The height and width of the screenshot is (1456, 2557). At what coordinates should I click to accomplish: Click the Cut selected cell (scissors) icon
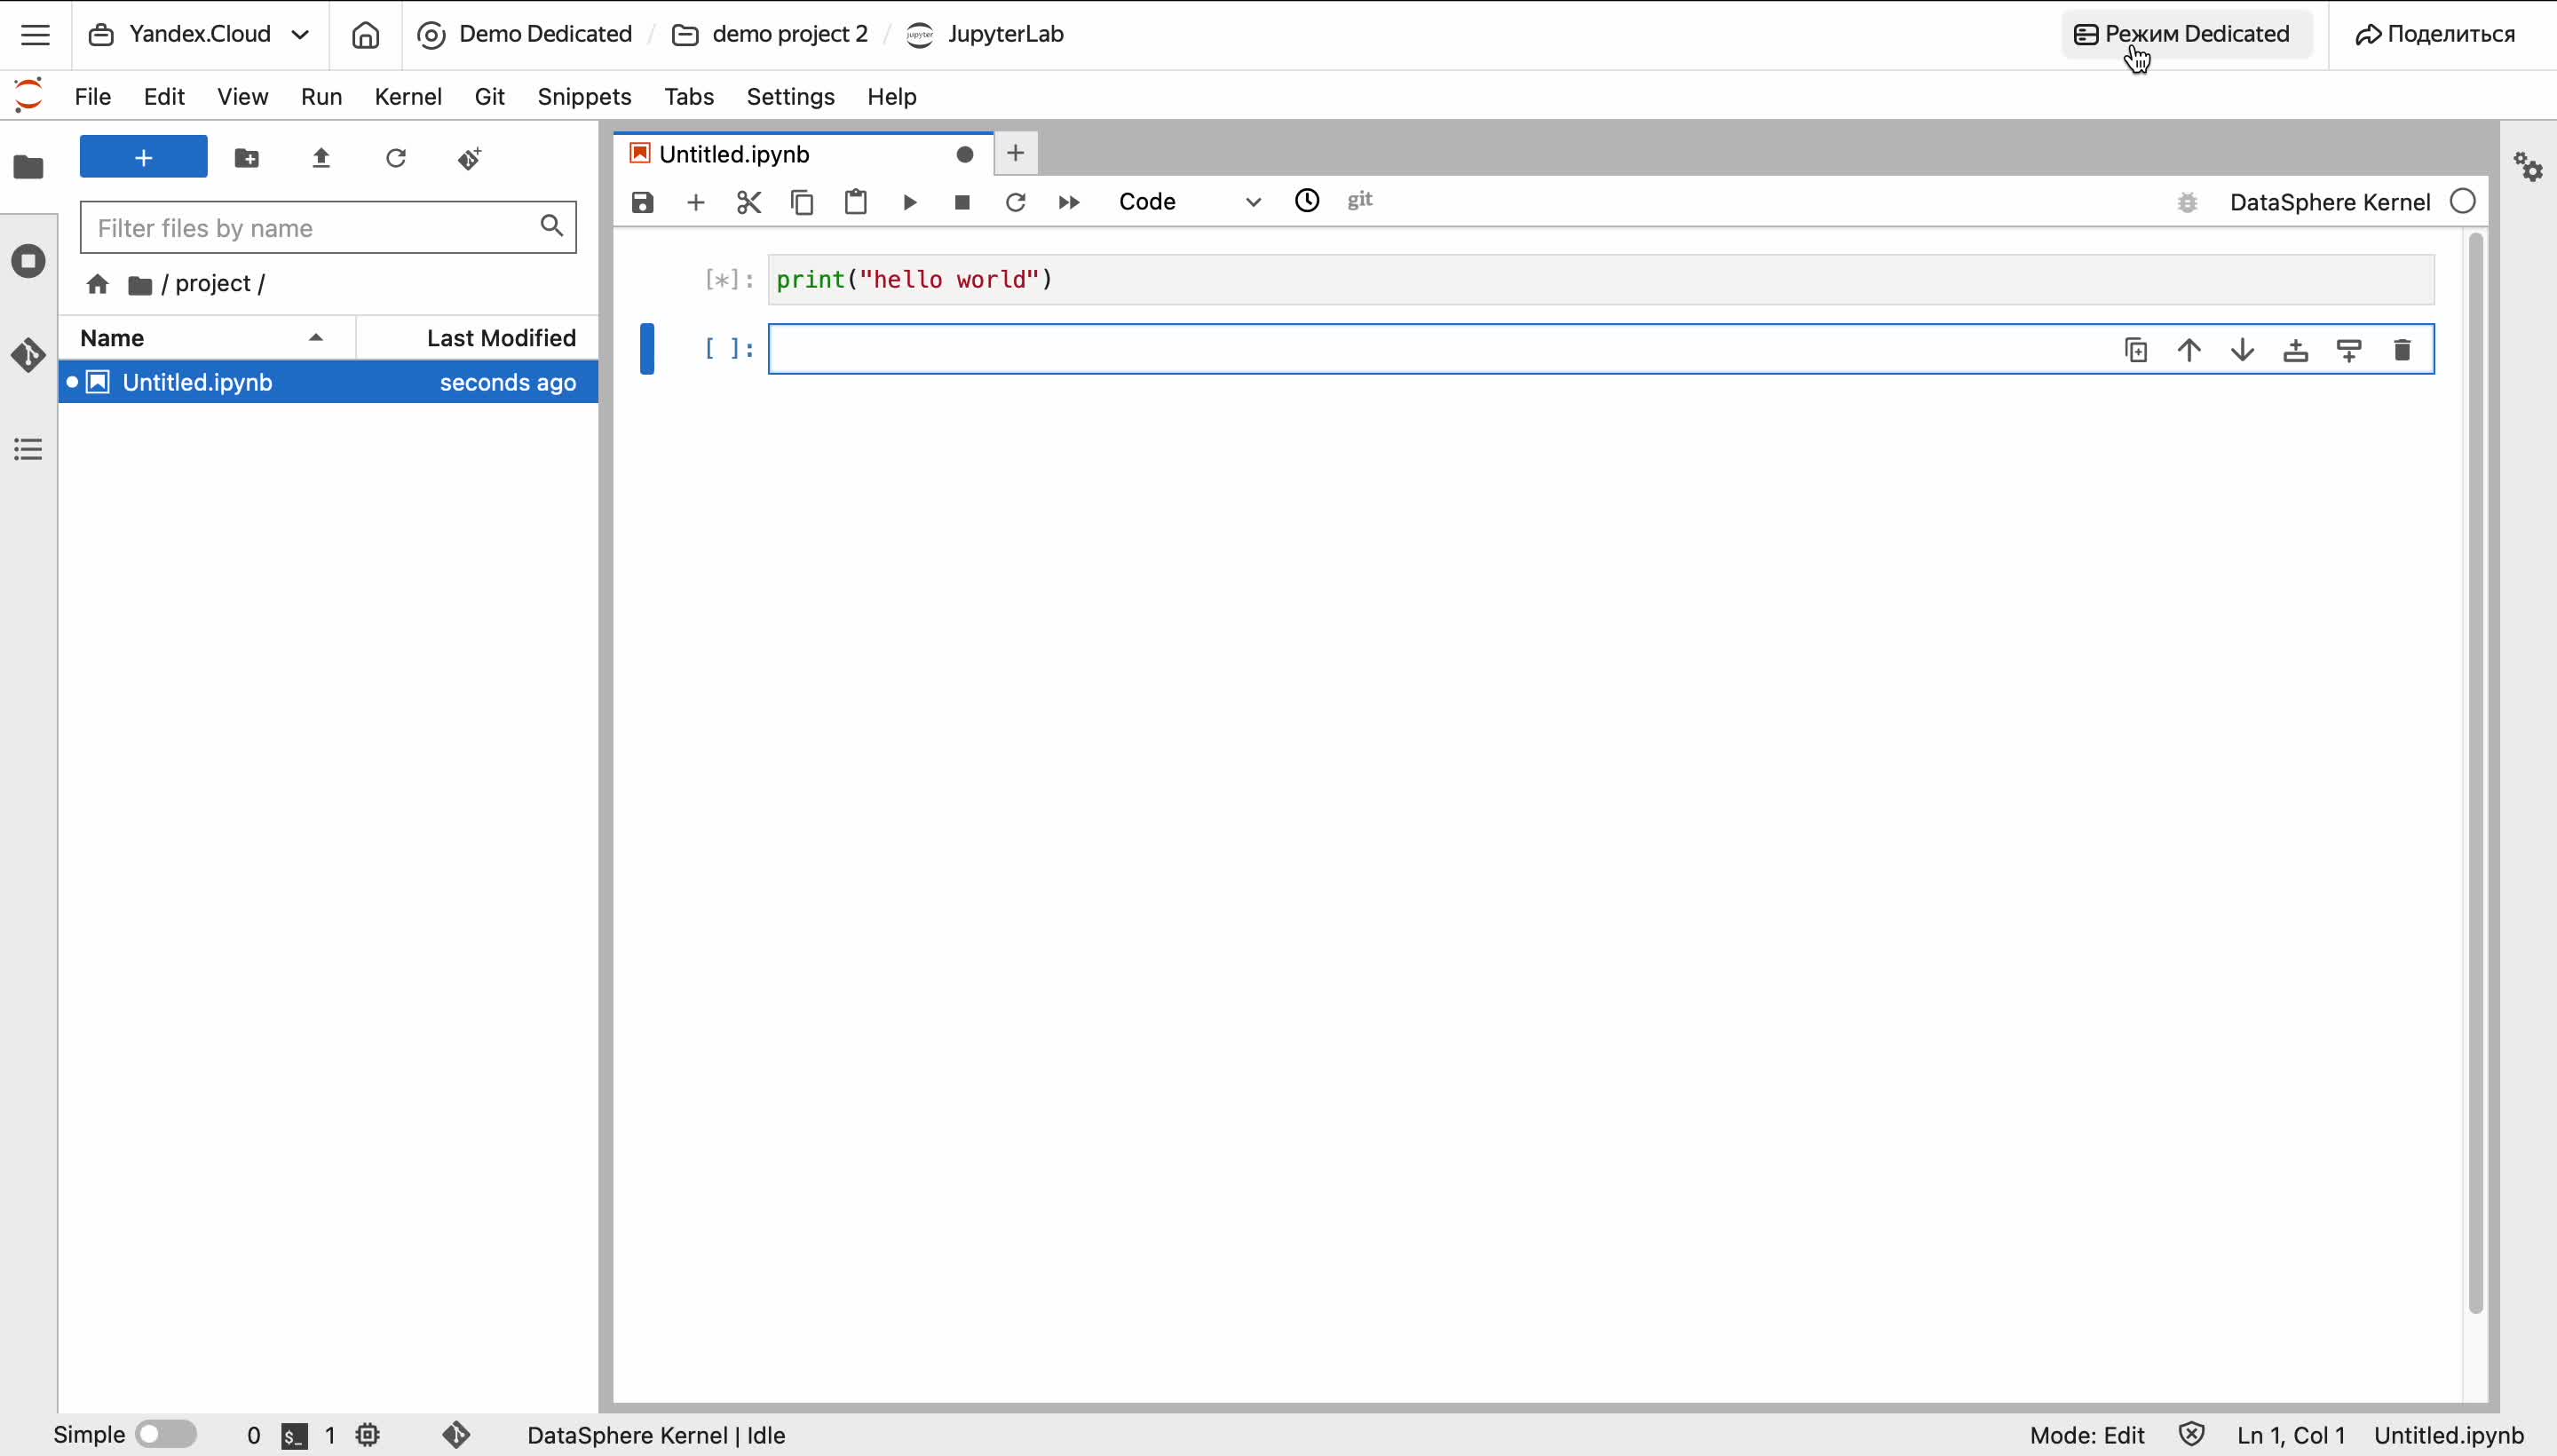[x=748, y=201]
